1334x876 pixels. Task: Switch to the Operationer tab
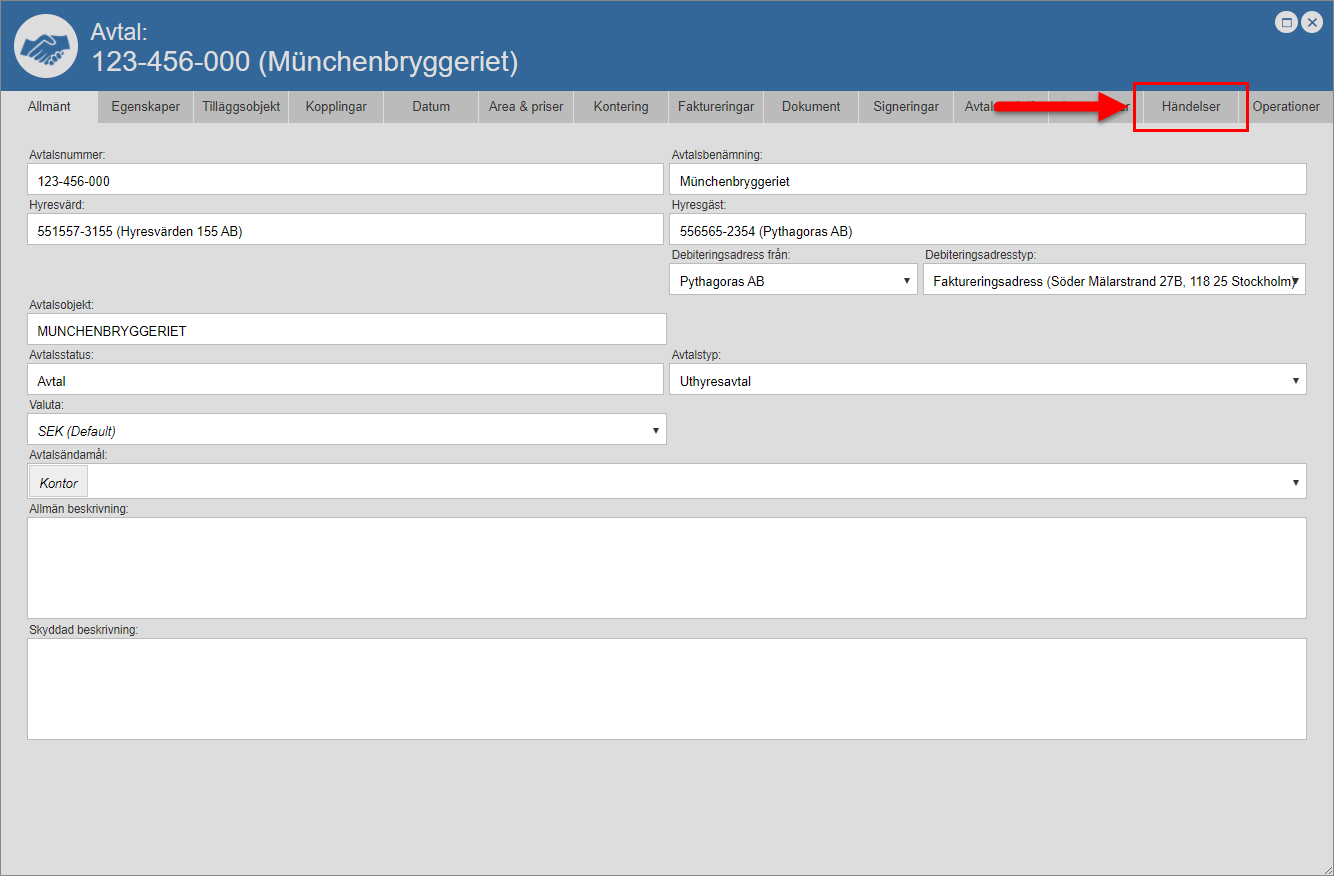pyautogui.click(x=1286, y=107)
